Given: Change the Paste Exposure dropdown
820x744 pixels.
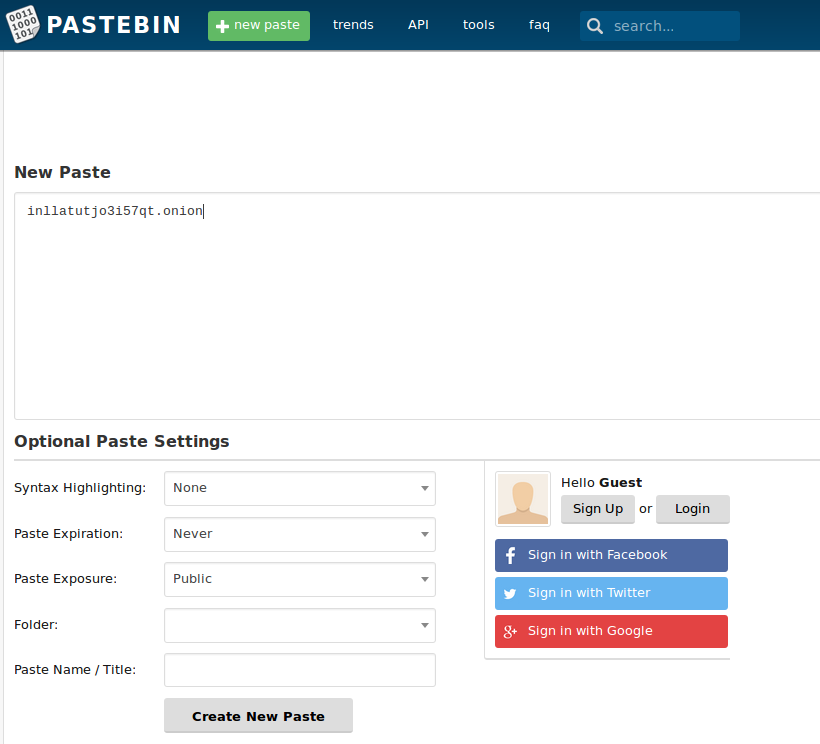Looking at the screenshot, I should [x=299, y=579].
